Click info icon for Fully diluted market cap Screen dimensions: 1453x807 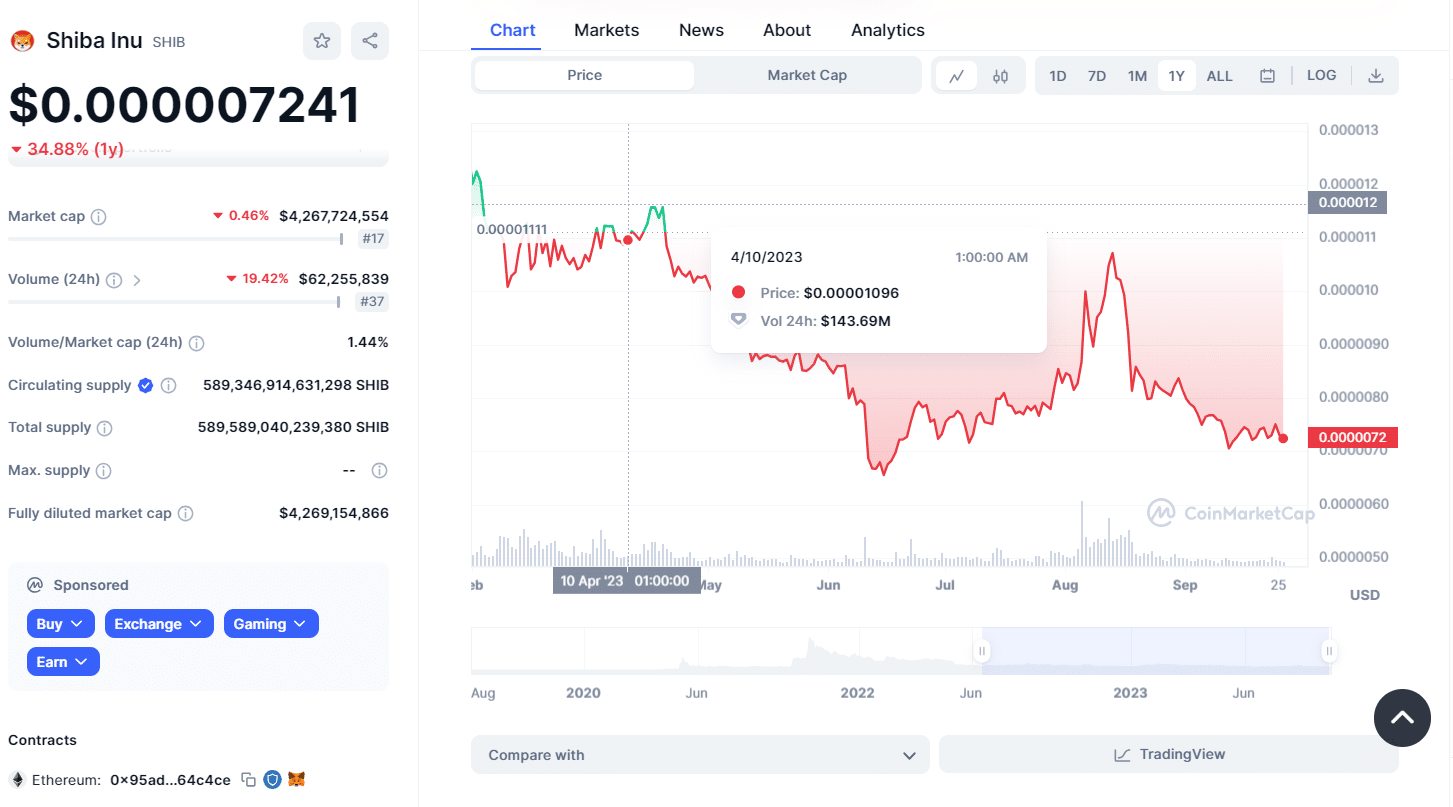186,513
